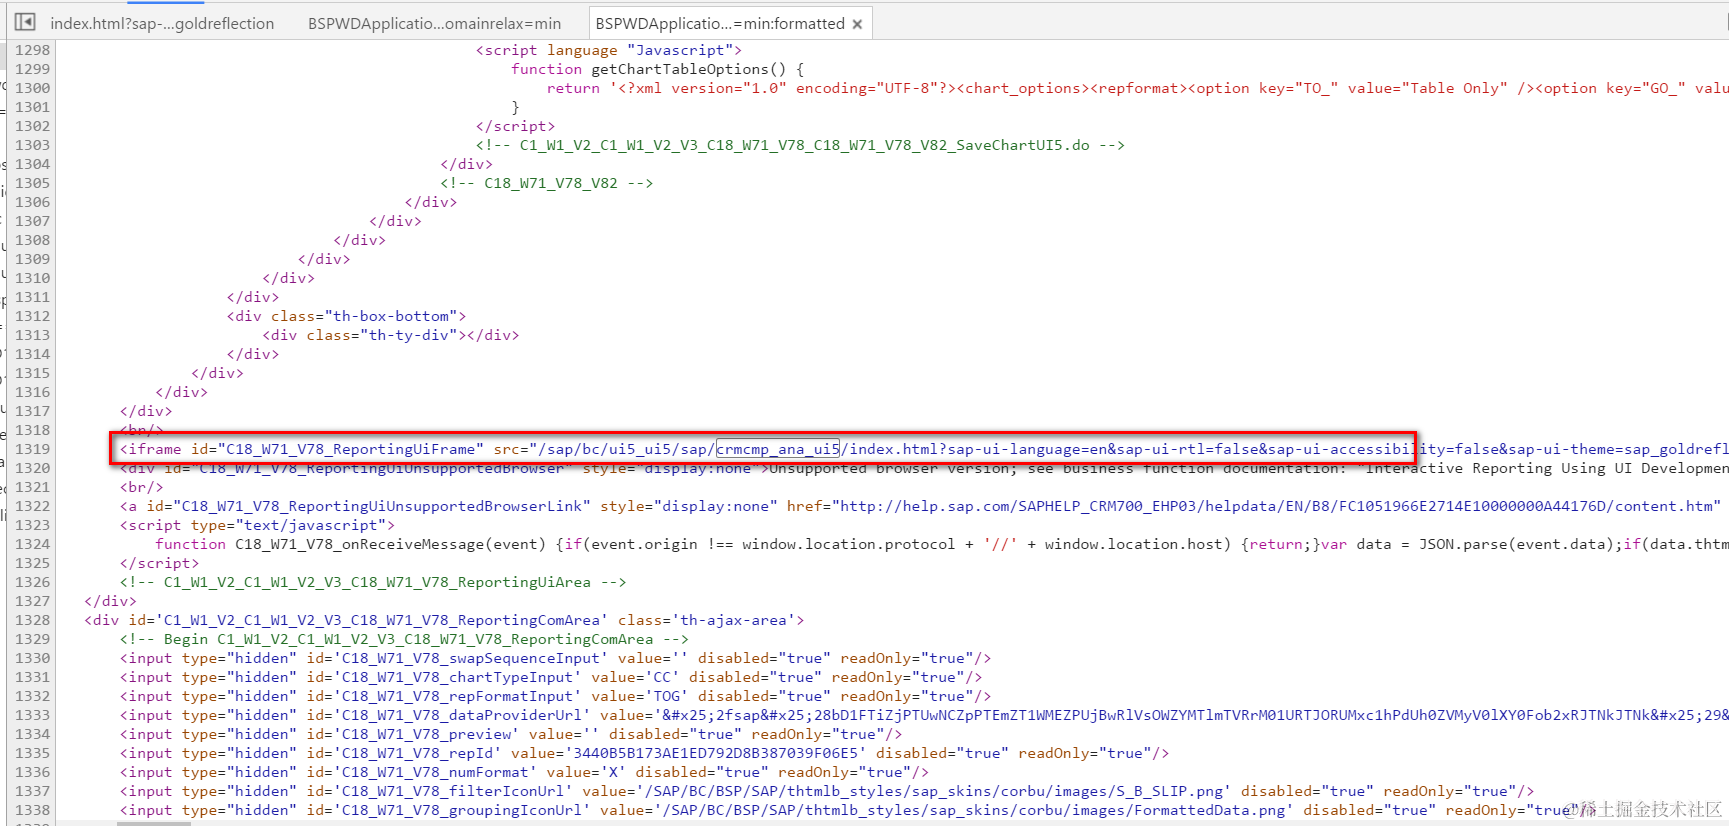Click the SaveChartUI5.do comment line
This screenshot has height=826, width=1729.
click(800, 145)
